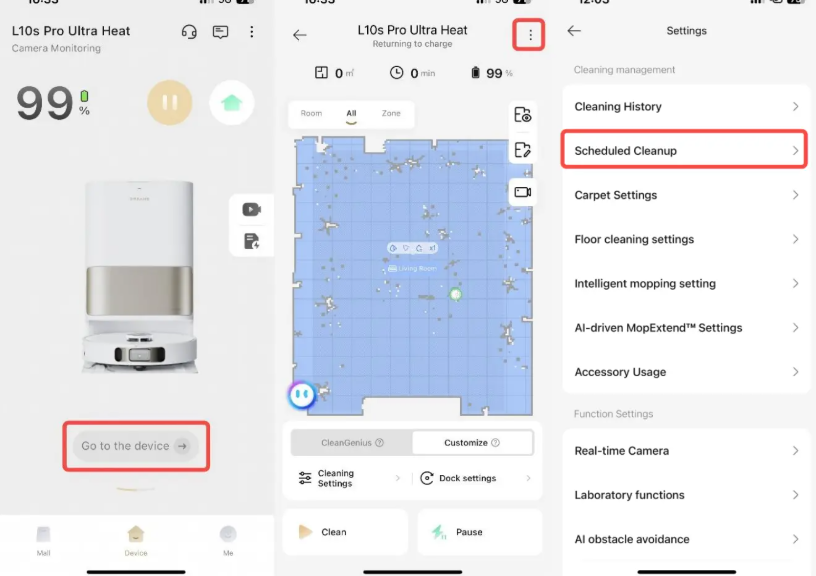Go back using the Settings page arrow
Viewport: 816px width, 576px height.
[x=574, y=31]
